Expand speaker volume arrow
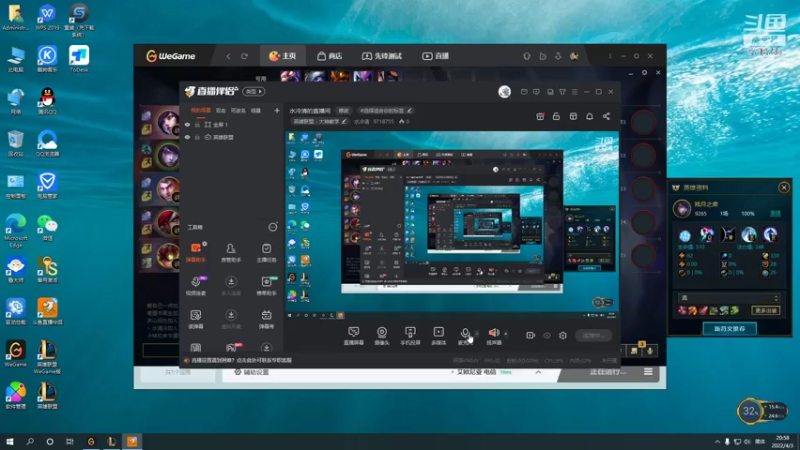The width and height of the screenshot is (800, 450). 506,334
